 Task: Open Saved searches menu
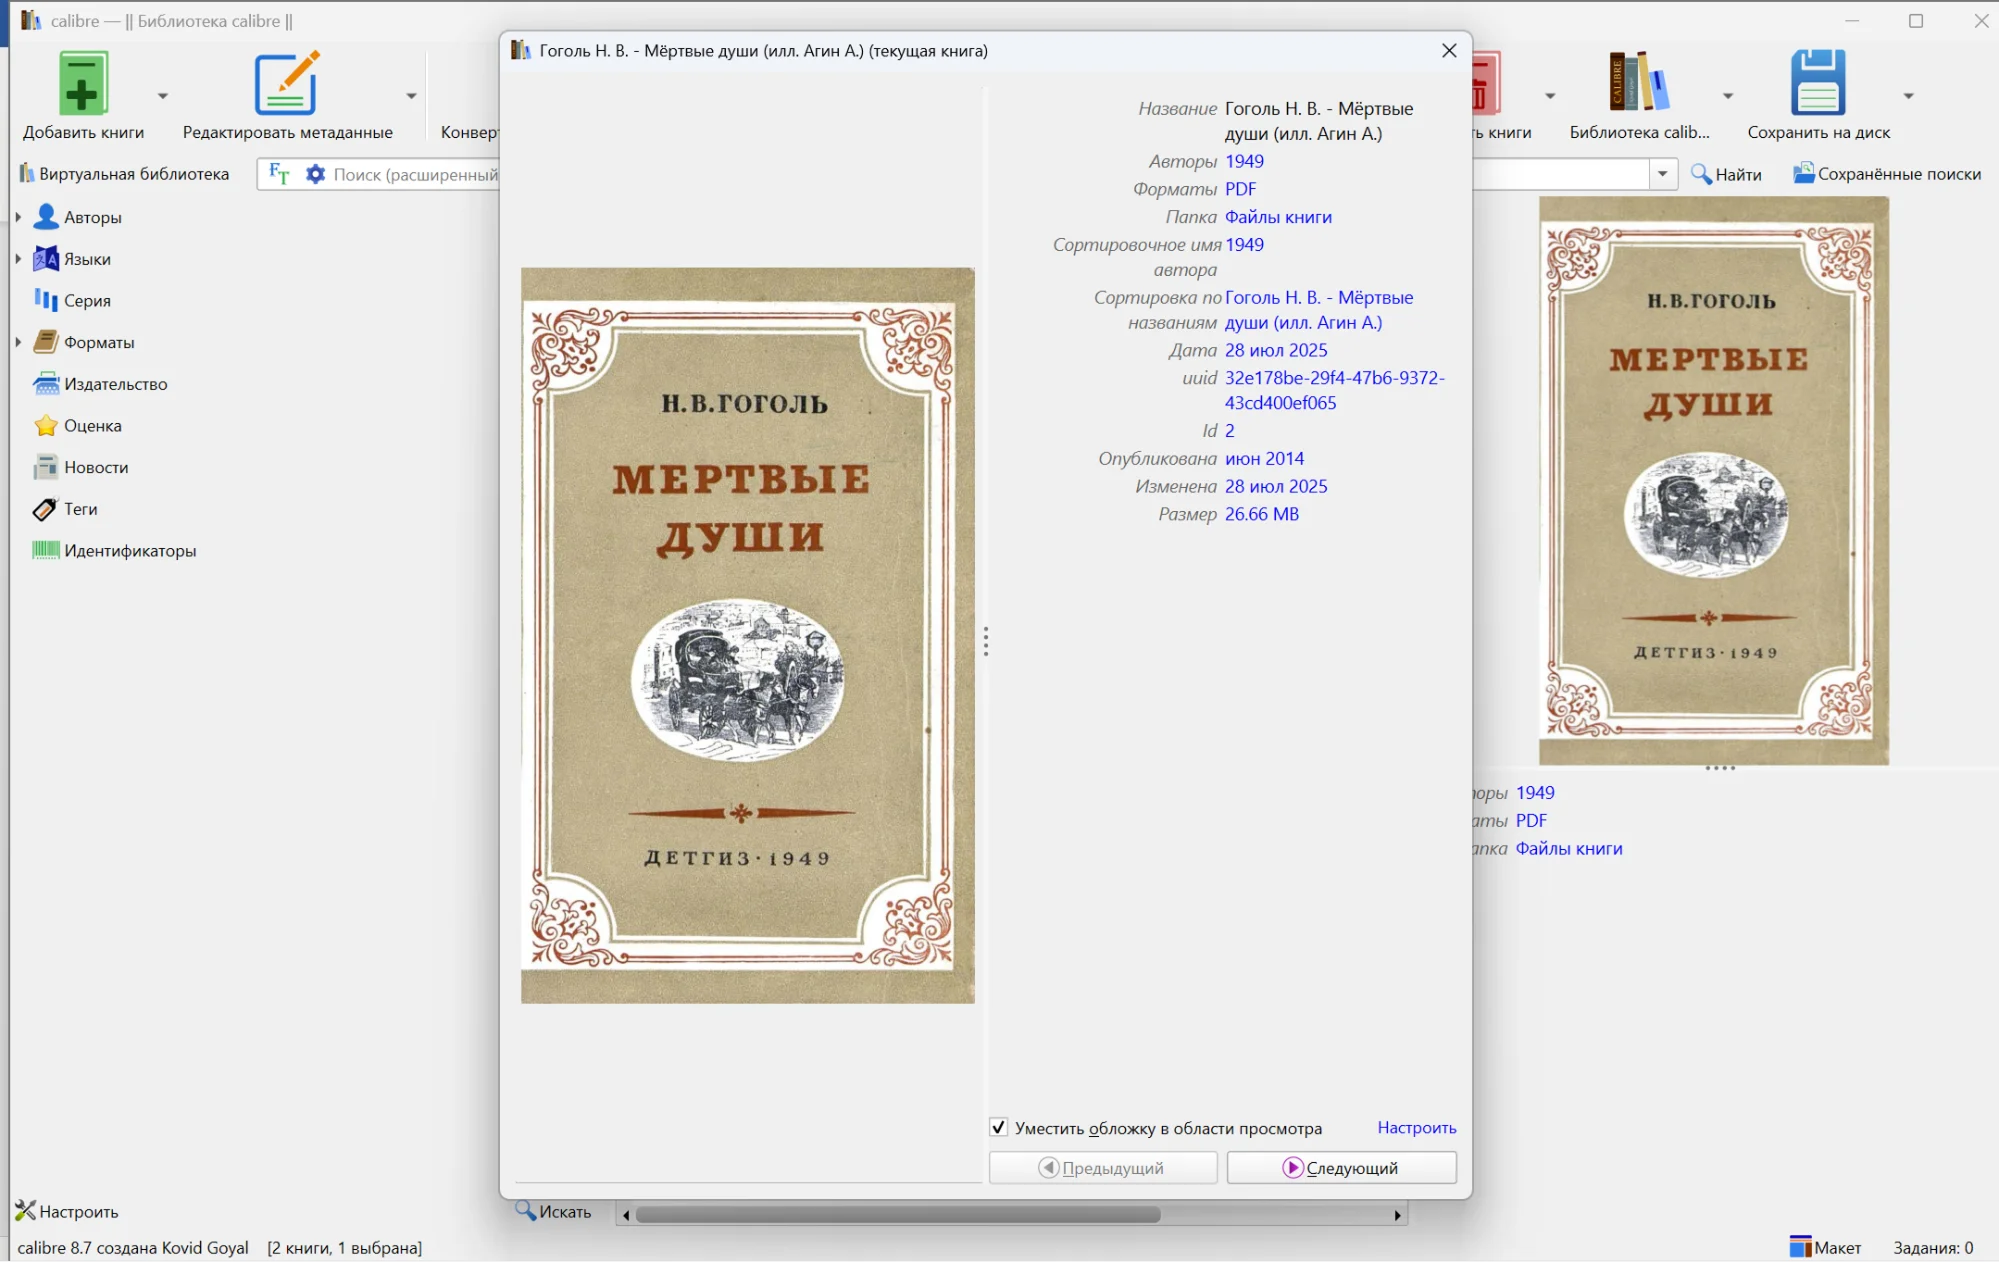[x=1886, y=174]
